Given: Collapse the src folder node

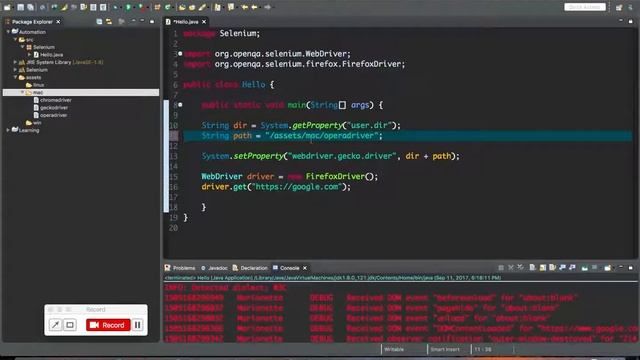Looking at the screenshot, I should (15, 40).
